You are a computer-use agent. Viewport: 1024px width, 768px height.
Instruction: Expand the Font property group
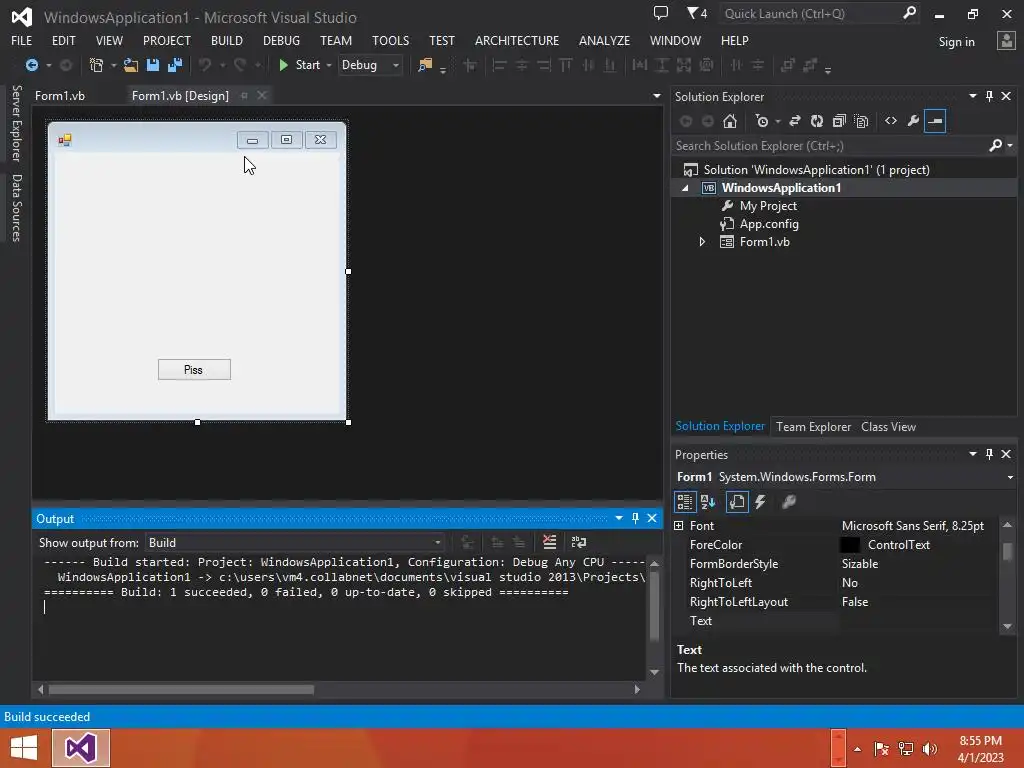(x=679, y=526)
